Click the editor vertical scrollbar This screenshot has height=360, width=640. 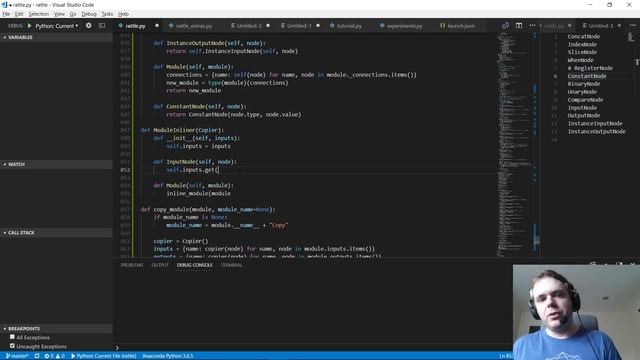[x=536, y=145]
